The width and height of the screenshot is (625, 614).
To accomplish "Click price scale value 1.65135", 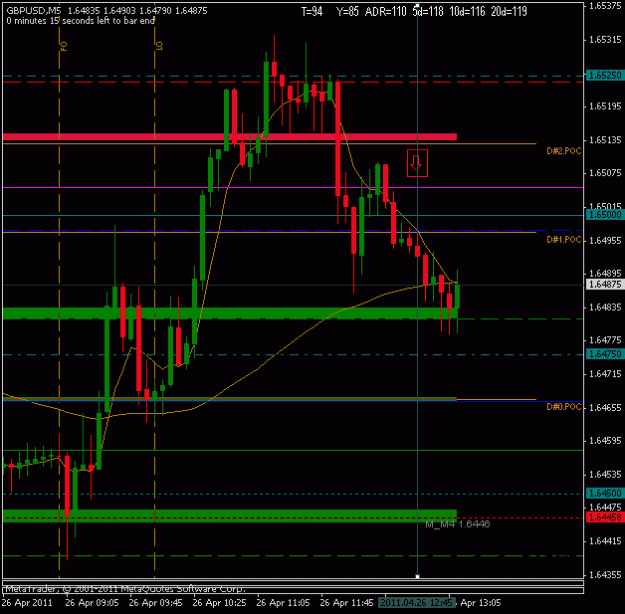I will (605, 140).
